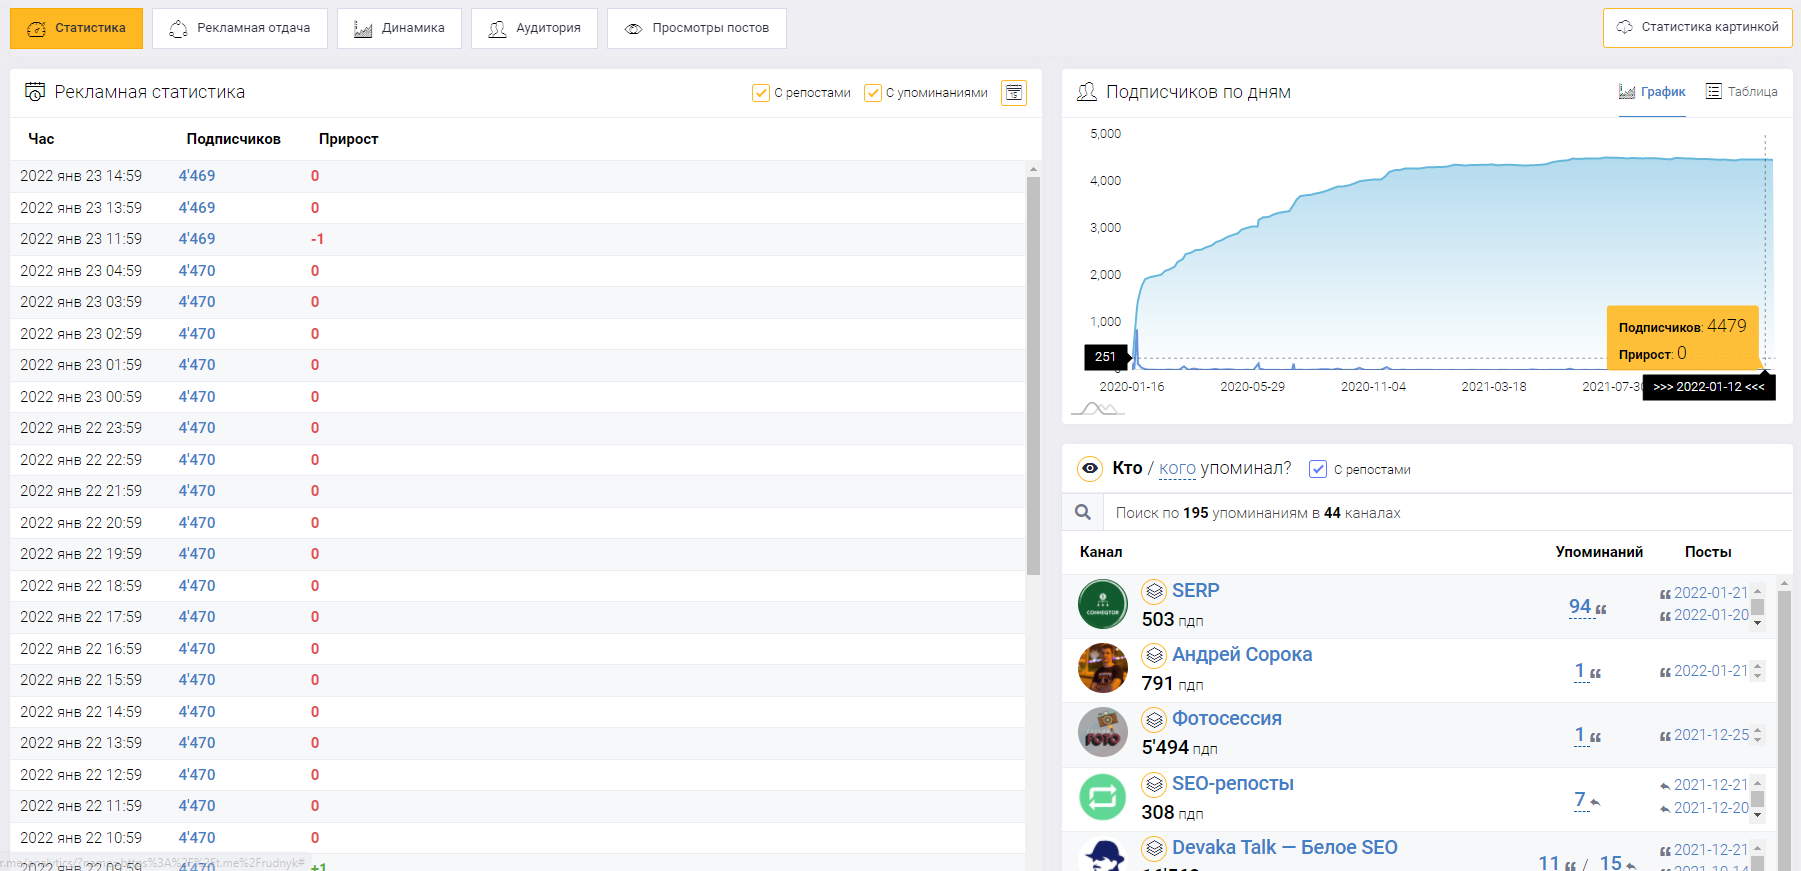Click the layers icon next to Фотосессия
The height and width of the screenshot is (871, 1801).
1155,719
